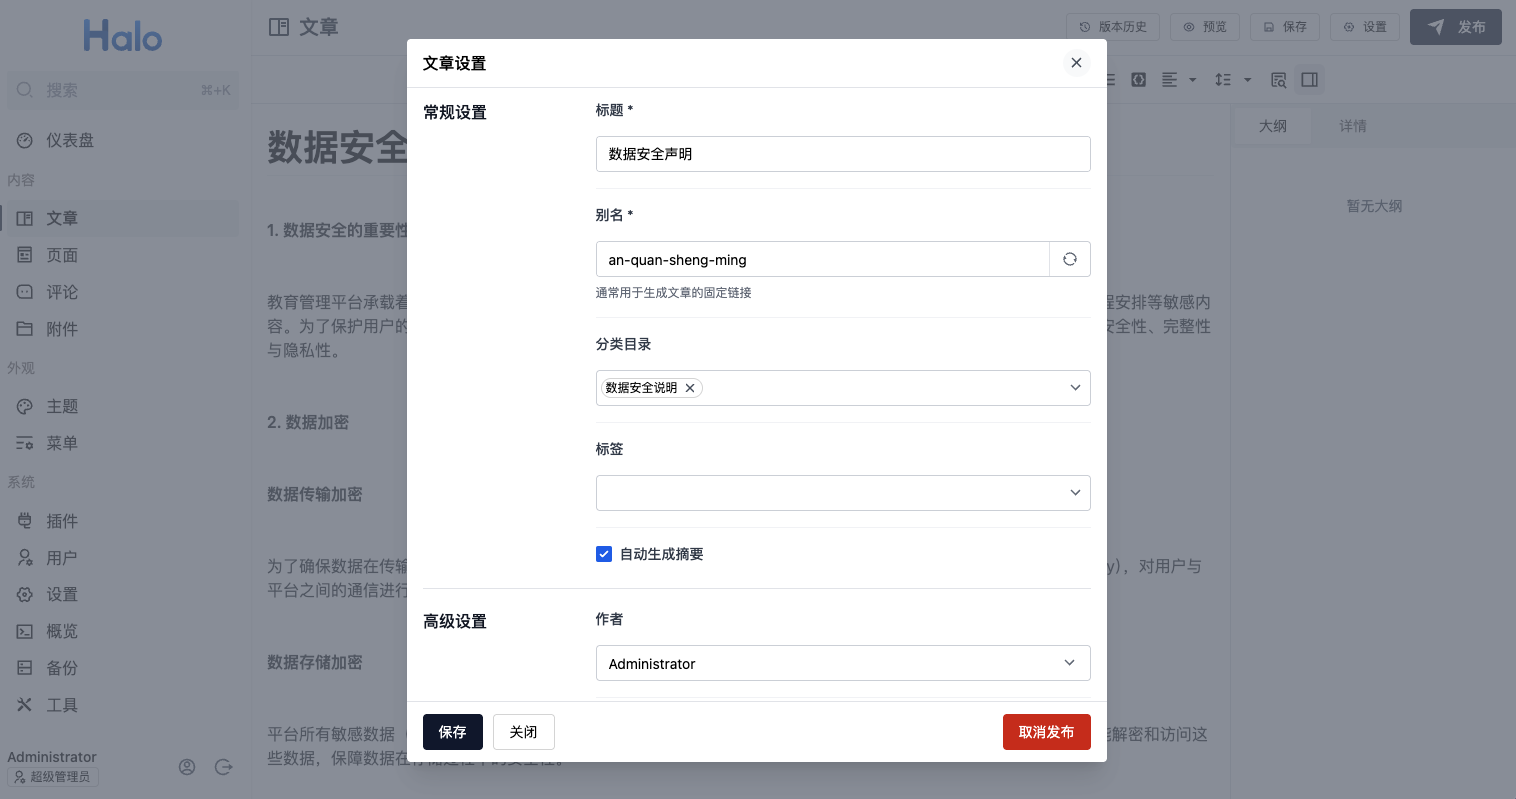Remove the 数据安全说明 category tag
Screen dimensions: 1516x799
(x=690, y=388)
